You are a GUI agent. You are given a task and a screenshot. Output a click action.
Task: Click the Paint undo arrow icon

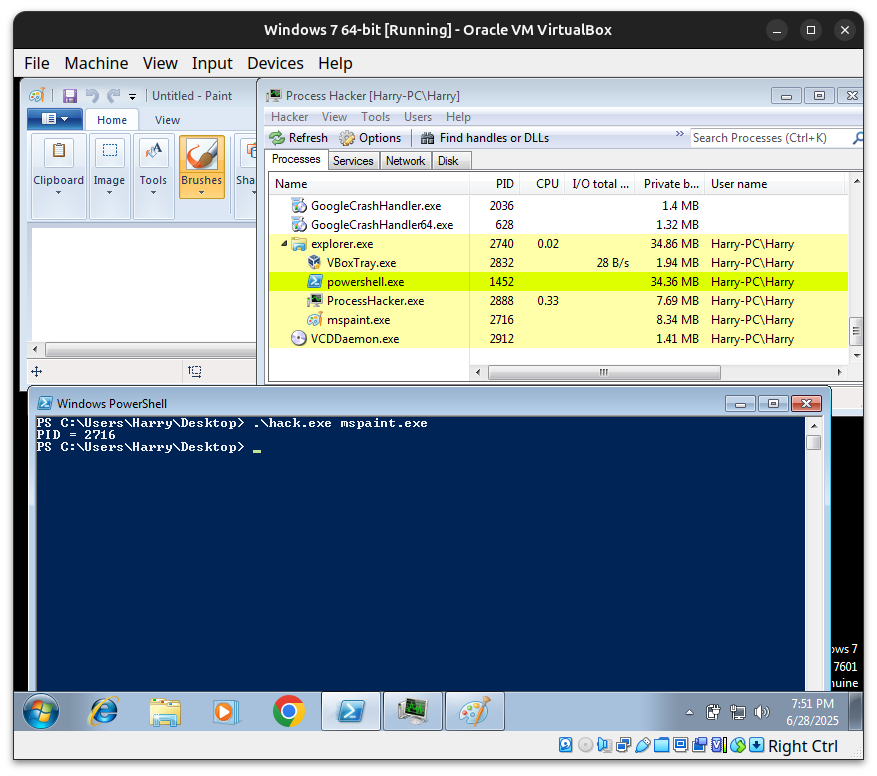point(92,96)
